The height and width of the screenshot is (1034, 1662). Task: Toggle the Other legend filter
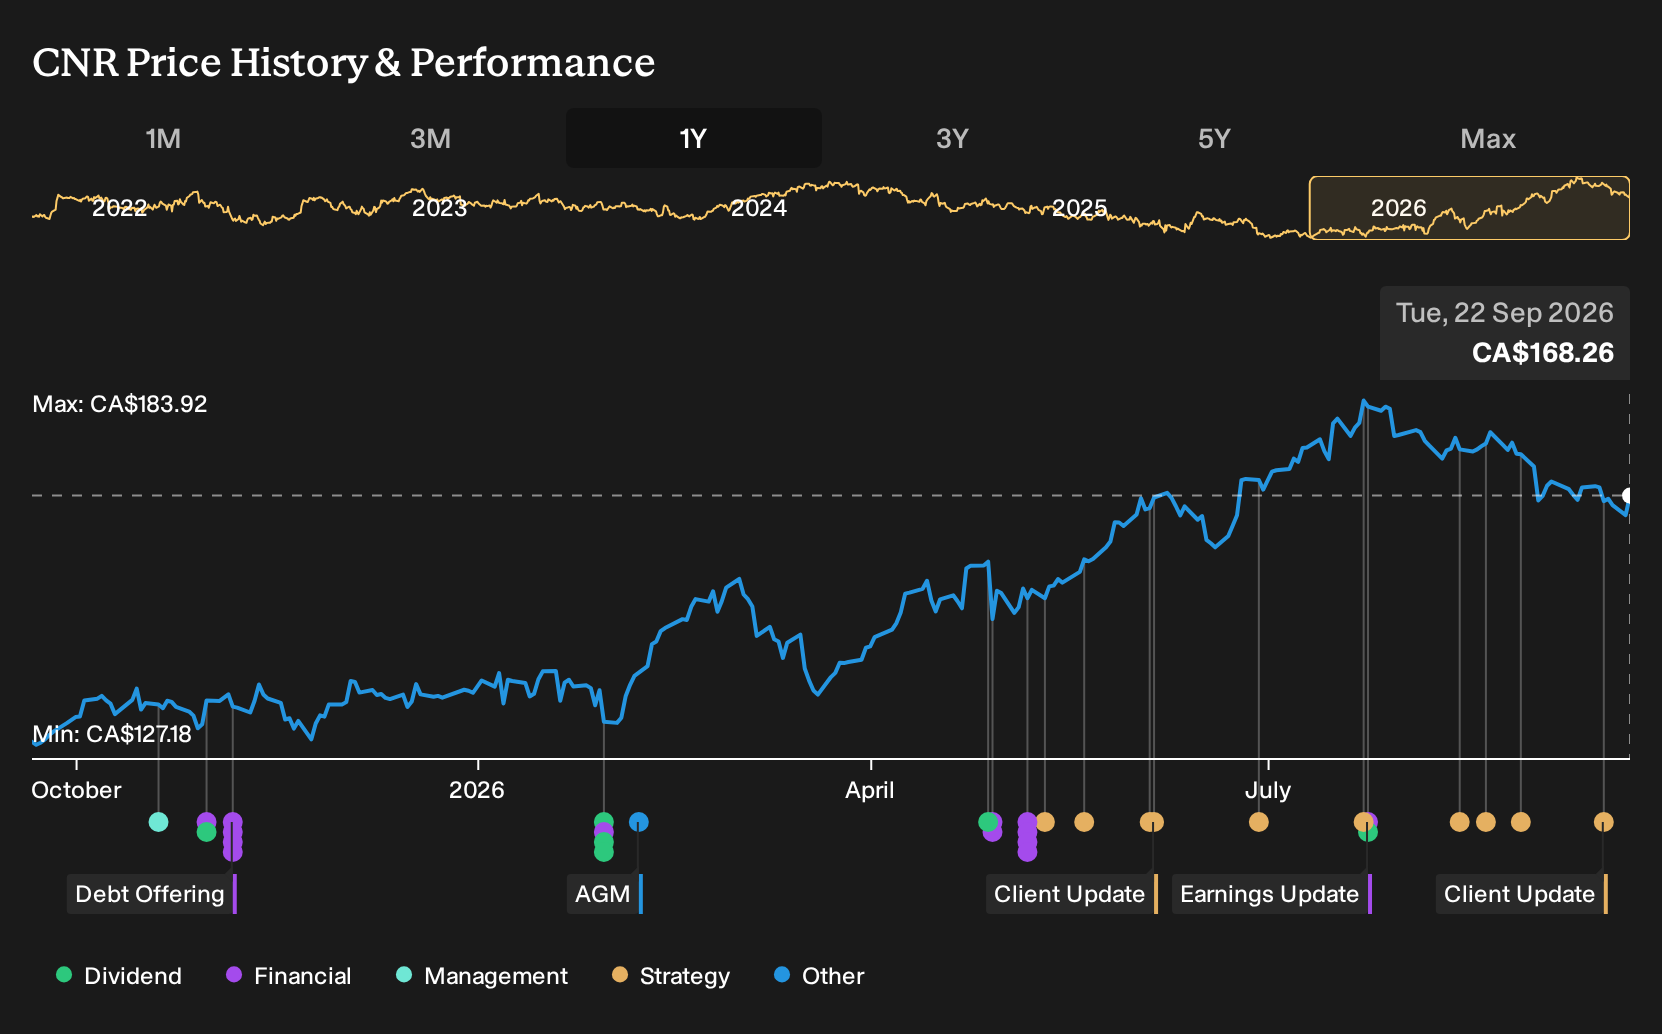point(819,976)
